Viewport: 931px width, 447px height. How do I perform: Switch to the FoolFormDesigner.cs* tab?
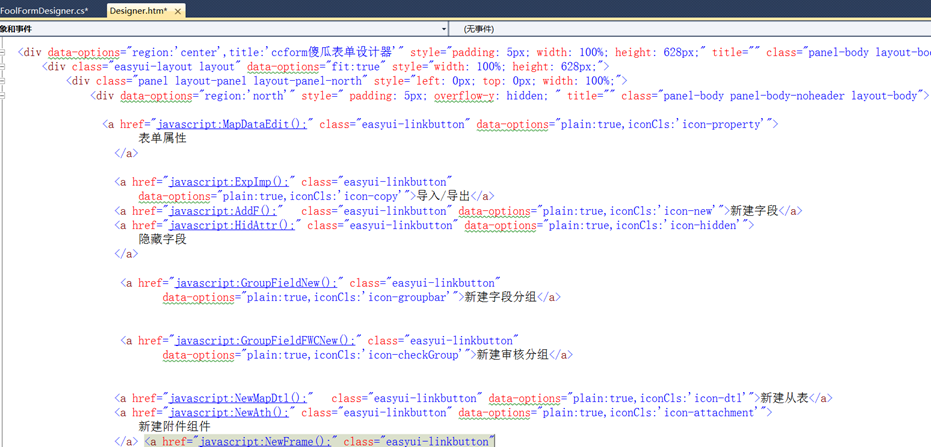(43, 11)
